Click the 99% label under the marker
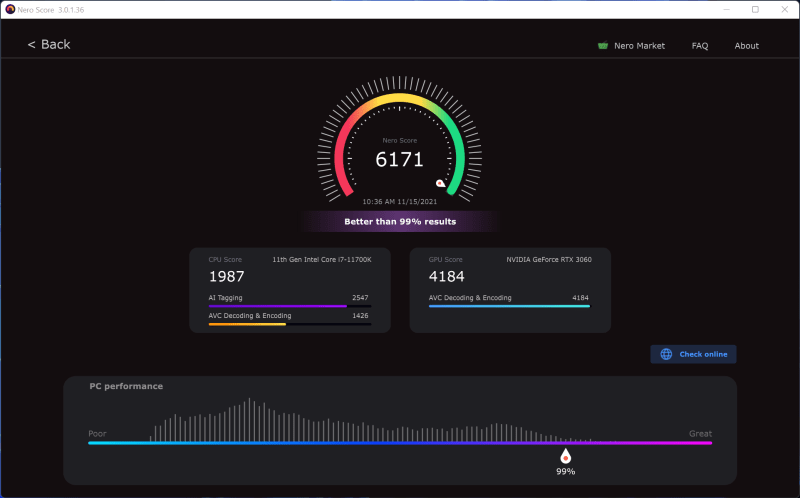Image resolution: width=800 pixels, height=498 pixels. pos(565,471)
